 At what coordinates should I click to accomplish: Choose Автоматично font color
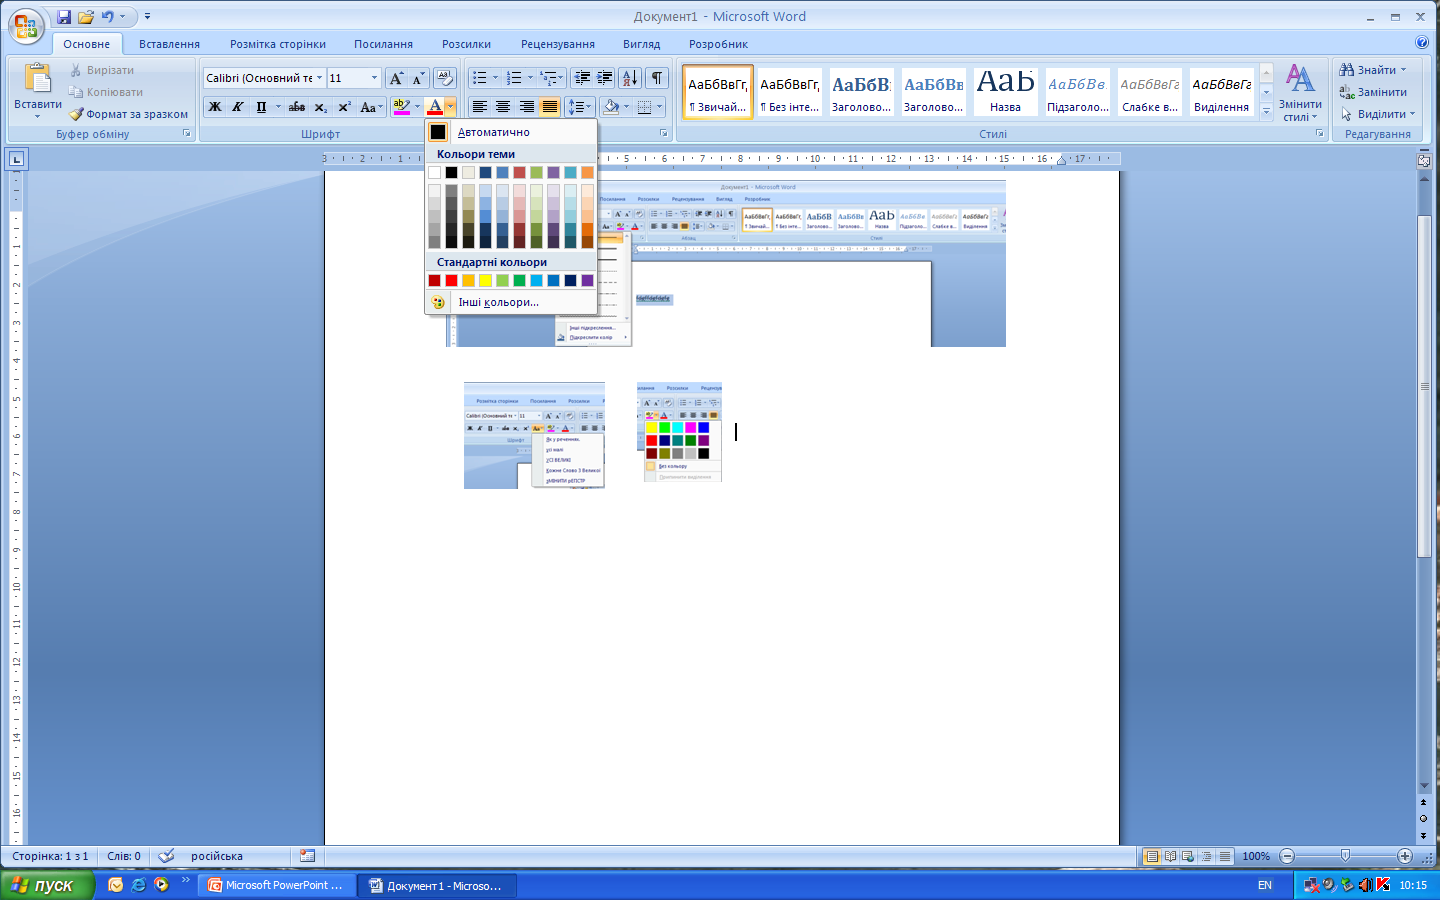tap(511, 132)
